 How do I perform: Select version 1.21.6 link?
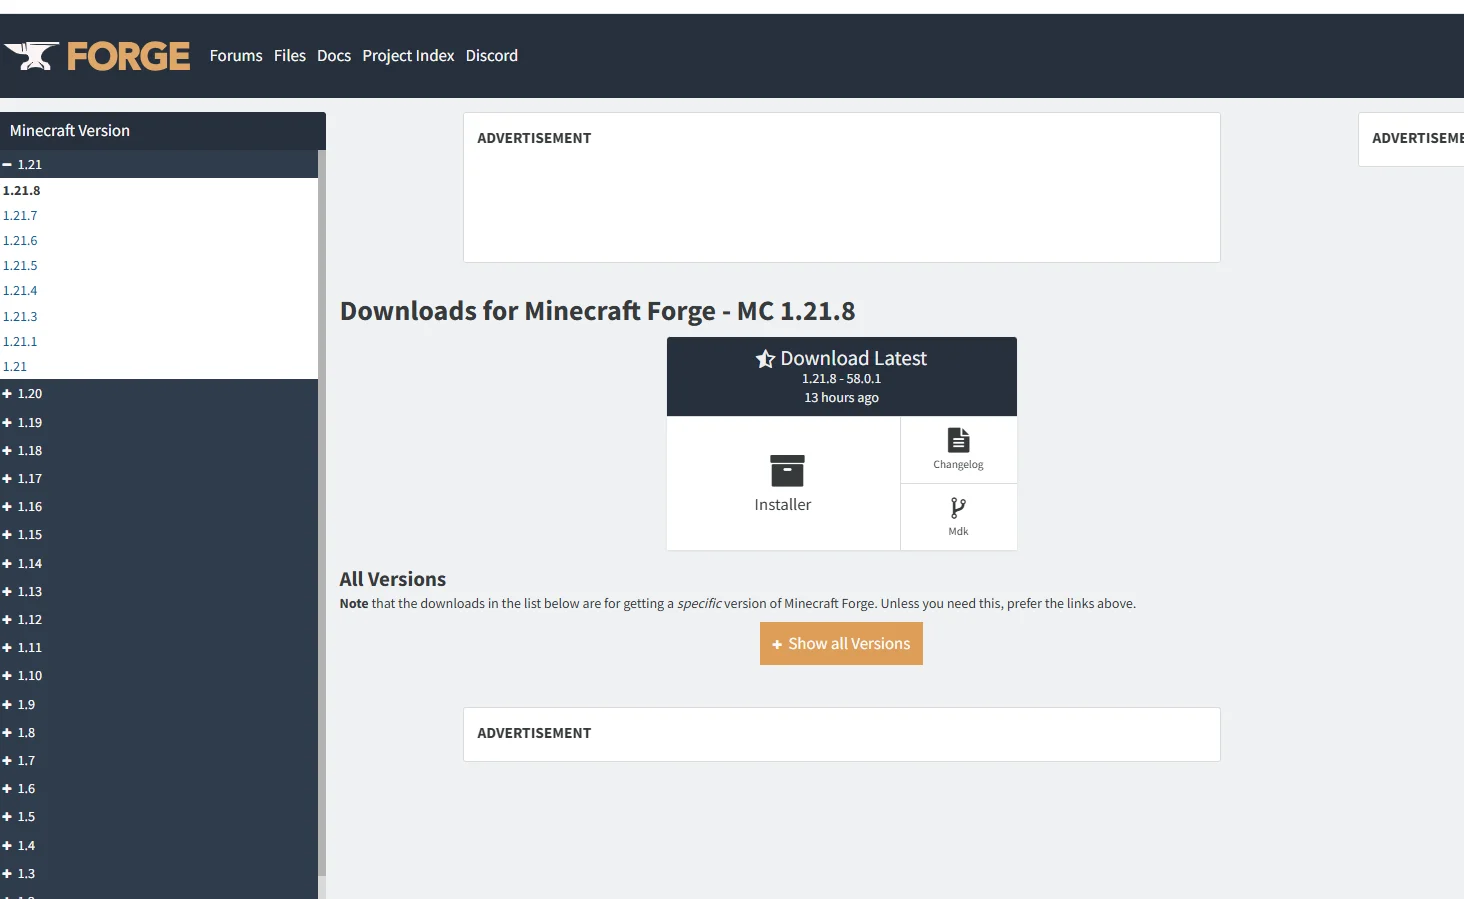[x=20, y=240]
